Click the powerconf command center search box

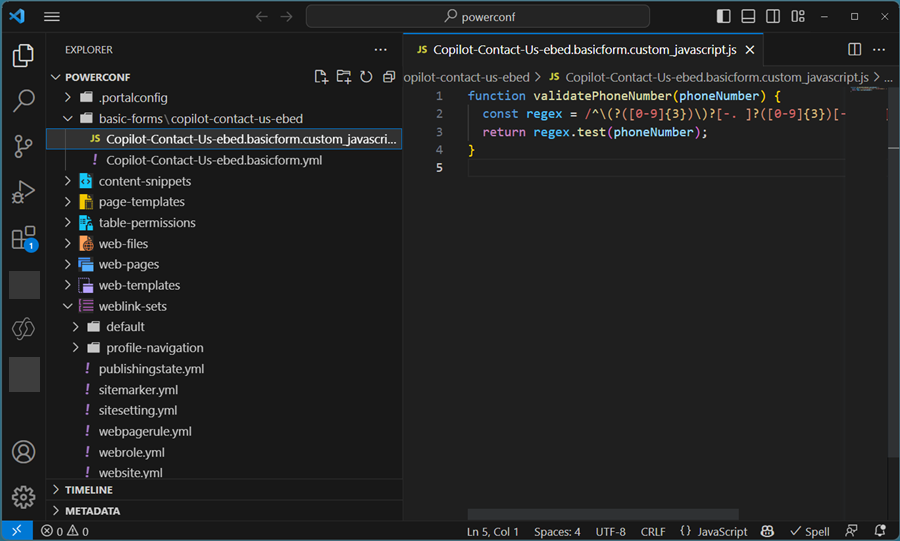click(x=478, y=17)
